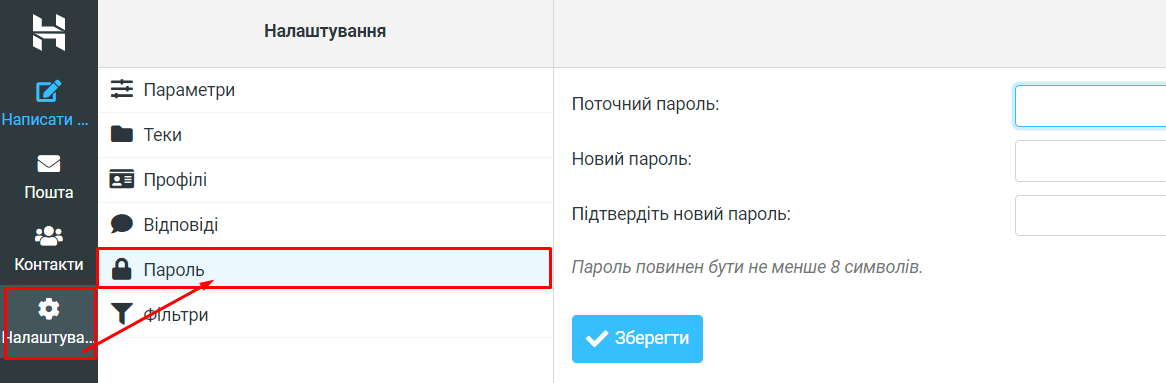The height and width of the screenshot is (383, 1166).
Task: Select the Параметри settings section
Action: (326, 90)
